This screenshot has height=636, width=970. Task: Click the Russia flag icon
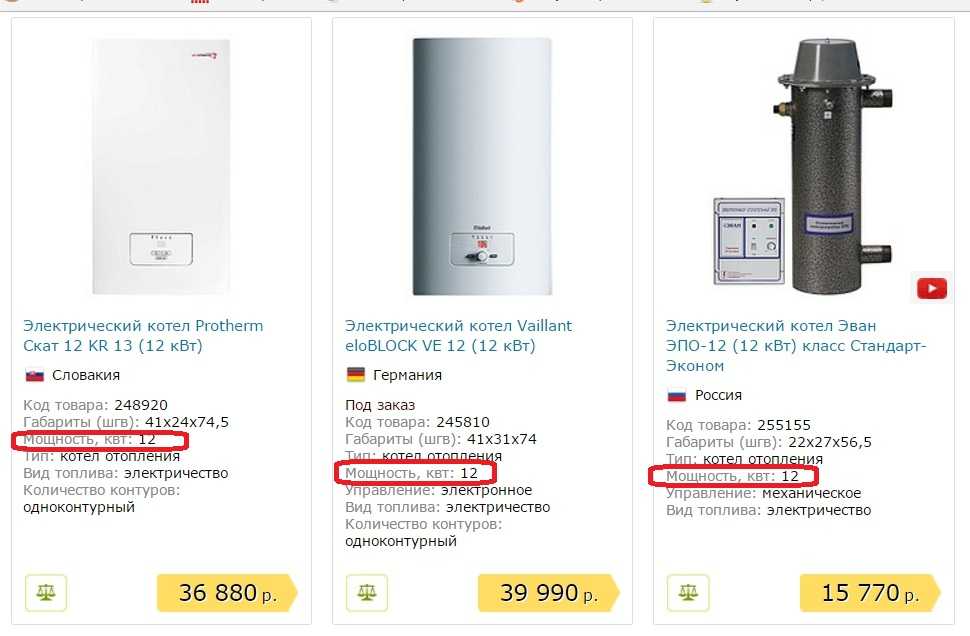pos(677,395)
